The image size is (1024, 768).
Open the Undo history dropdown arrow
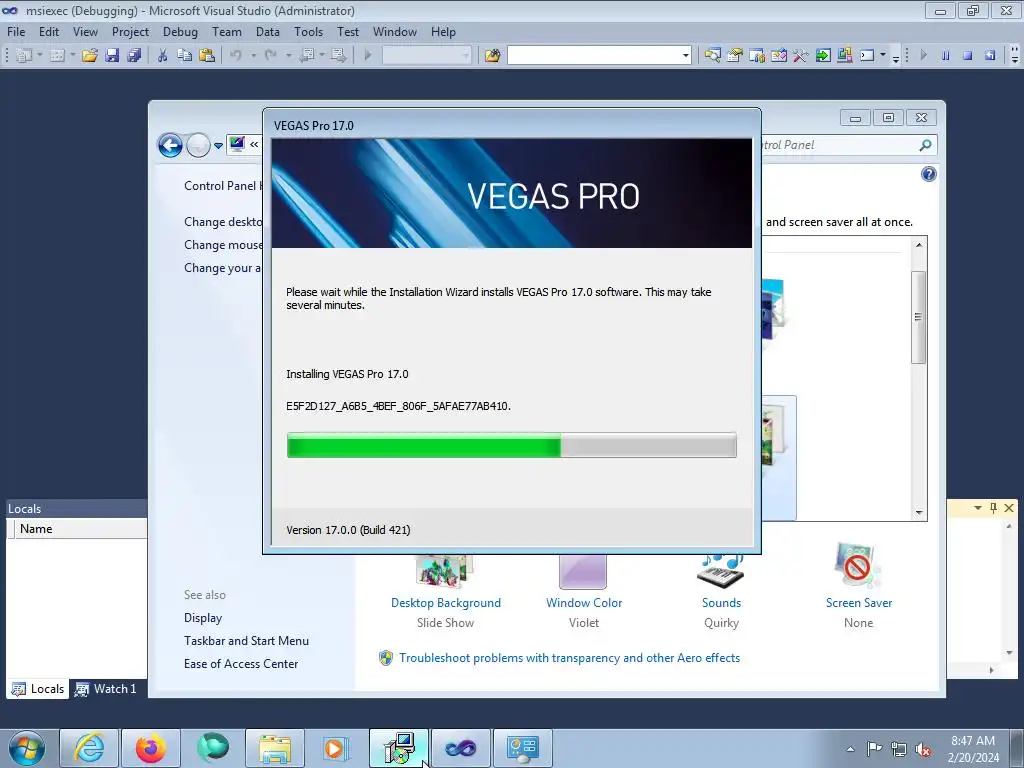point(253,56)
